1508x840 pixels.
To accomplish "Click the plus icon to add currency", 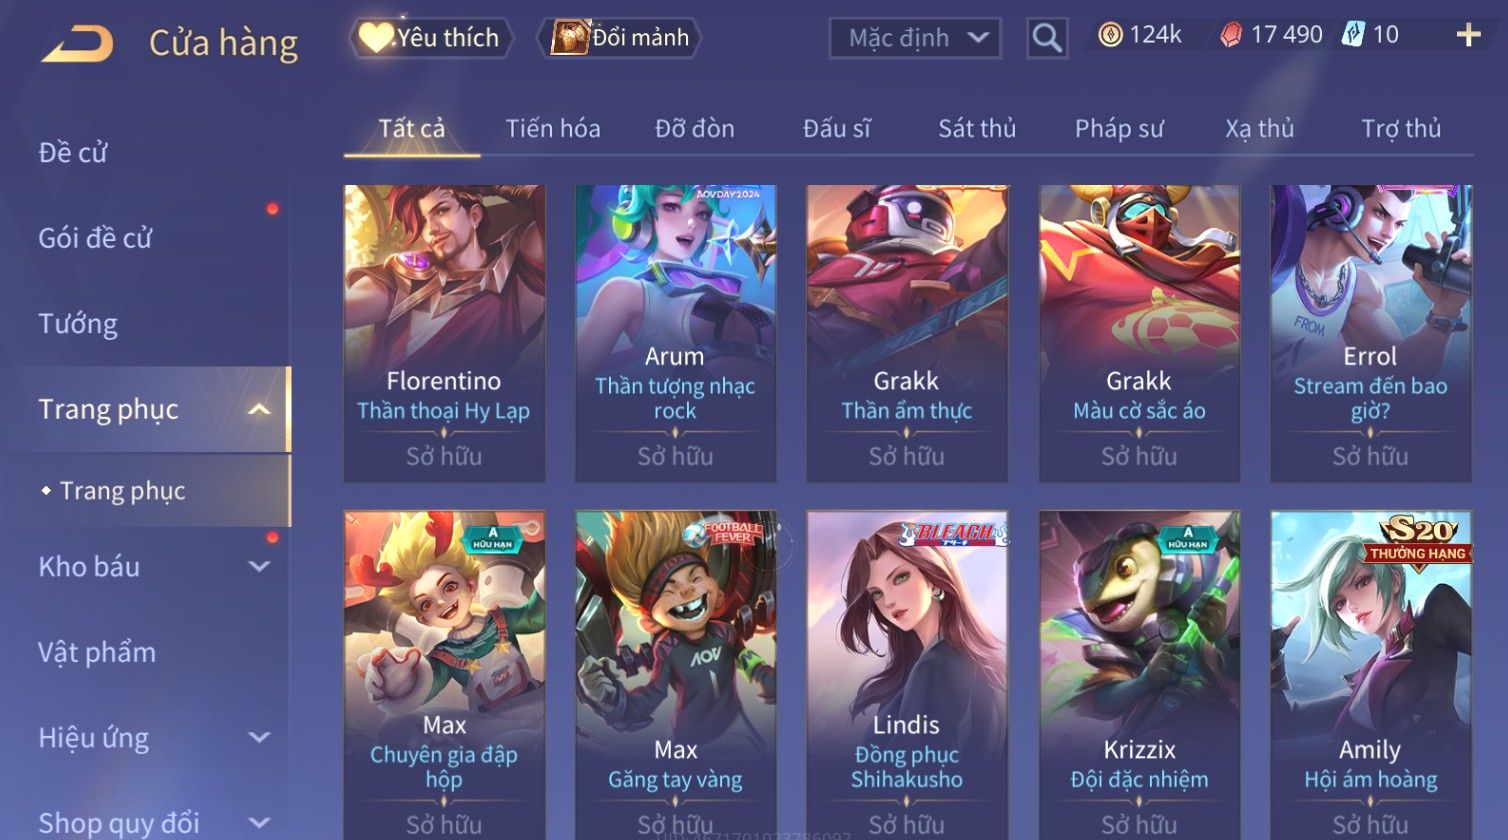I will pyautogui.click(x=1468, y=36).
